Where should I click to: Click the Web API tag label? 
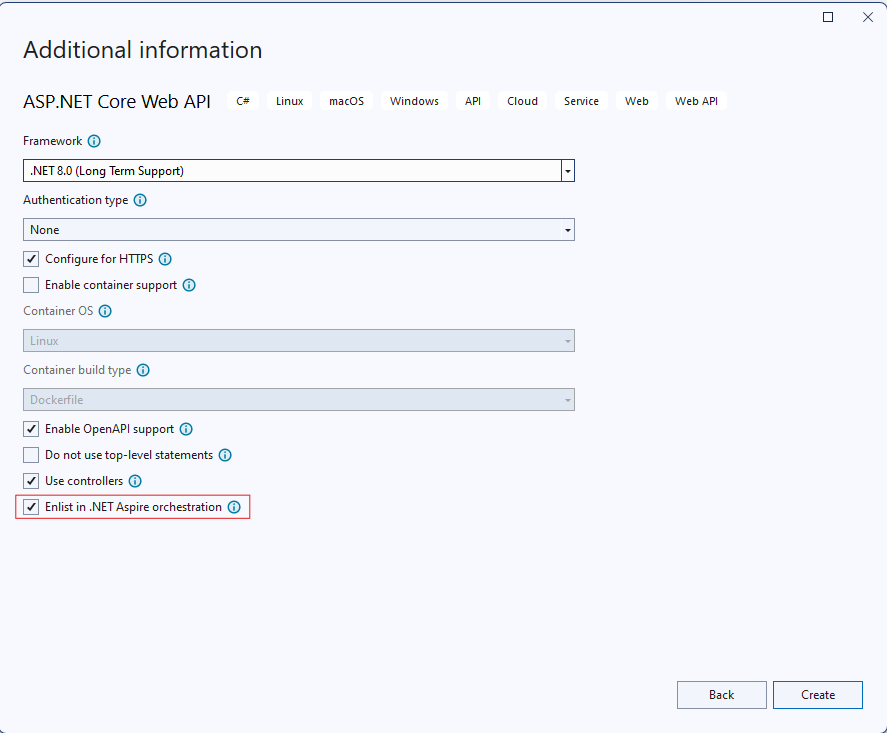point(696,101)
